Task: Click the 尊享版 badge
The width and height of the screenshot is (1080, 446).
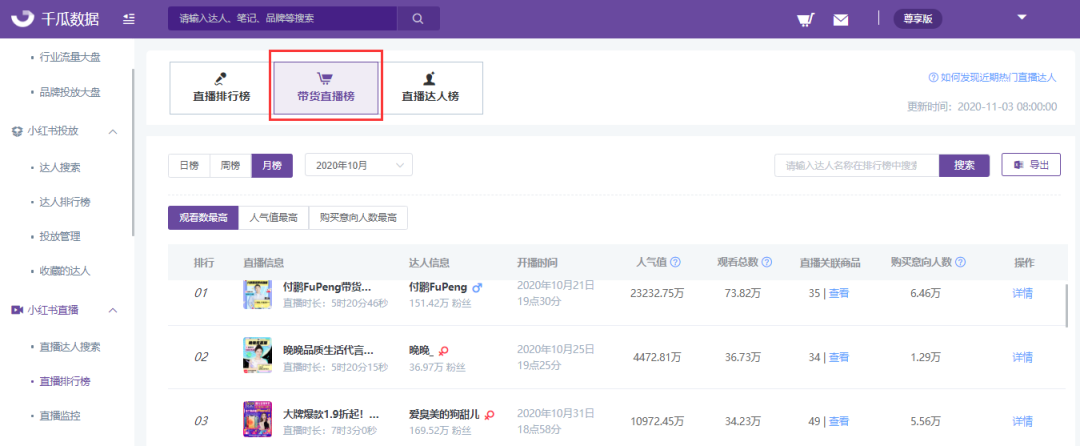Action: tap(917, 19)
